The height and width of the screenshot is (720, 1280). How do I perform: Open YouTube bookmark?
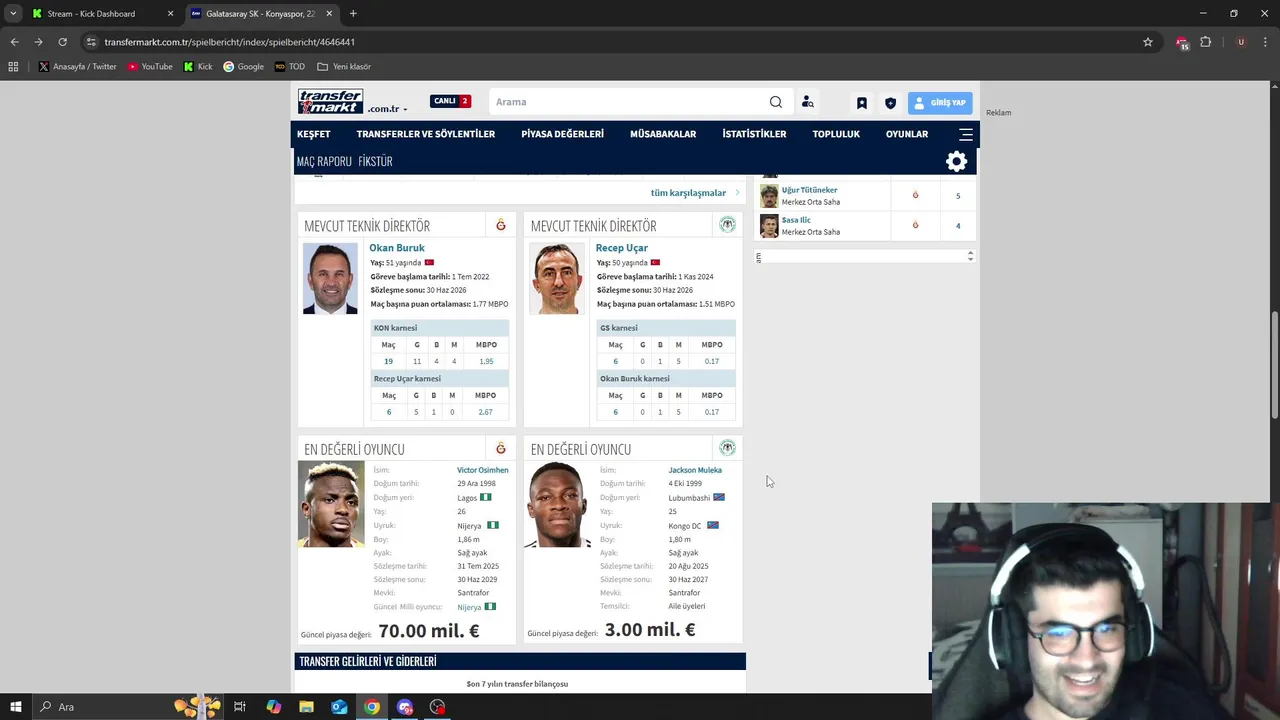coord(150,67)
